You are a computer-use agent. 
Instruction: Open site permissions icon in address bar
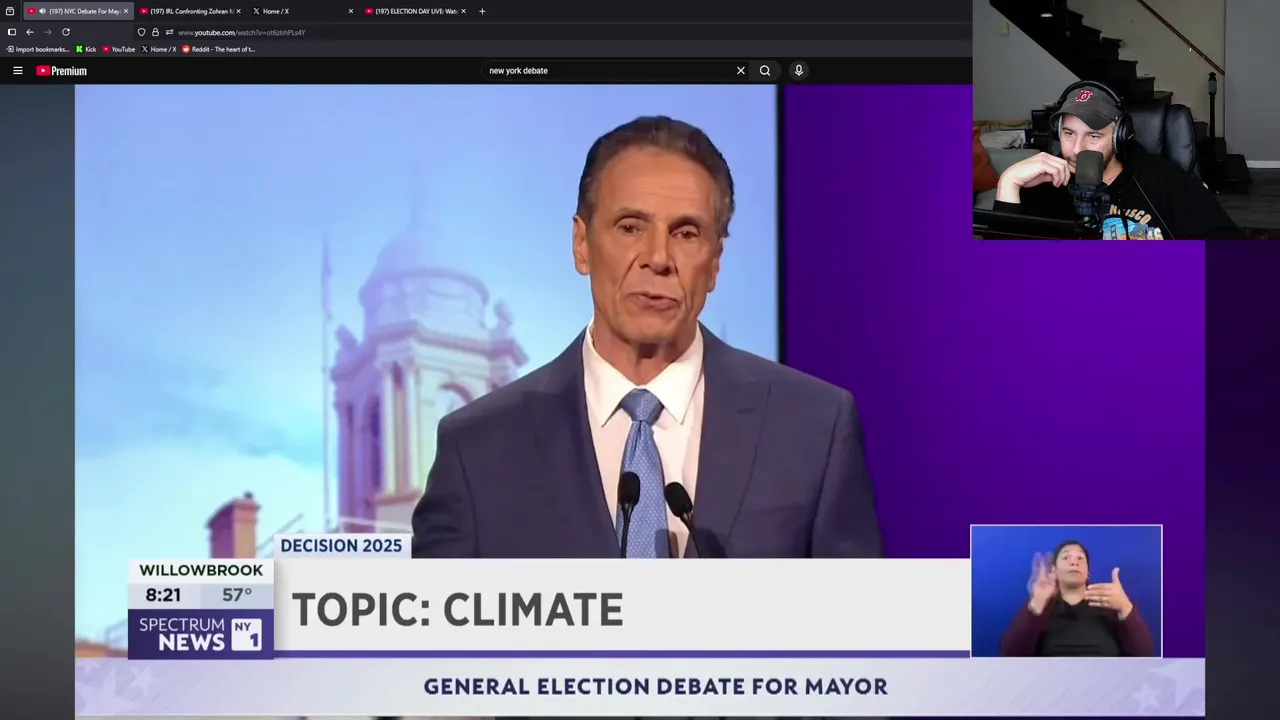click(x=169, y=32)
